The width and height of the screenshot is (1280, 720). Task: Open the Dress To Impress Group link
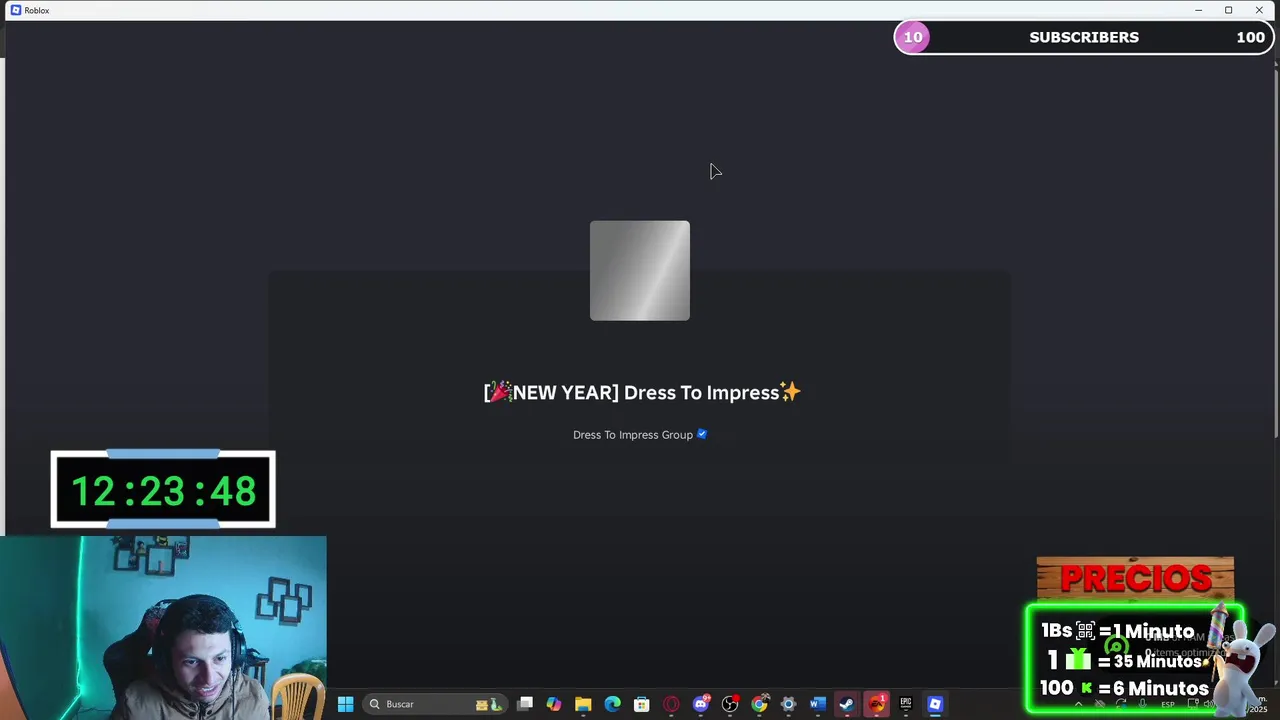pyautogui.click(x=633, y=435)
